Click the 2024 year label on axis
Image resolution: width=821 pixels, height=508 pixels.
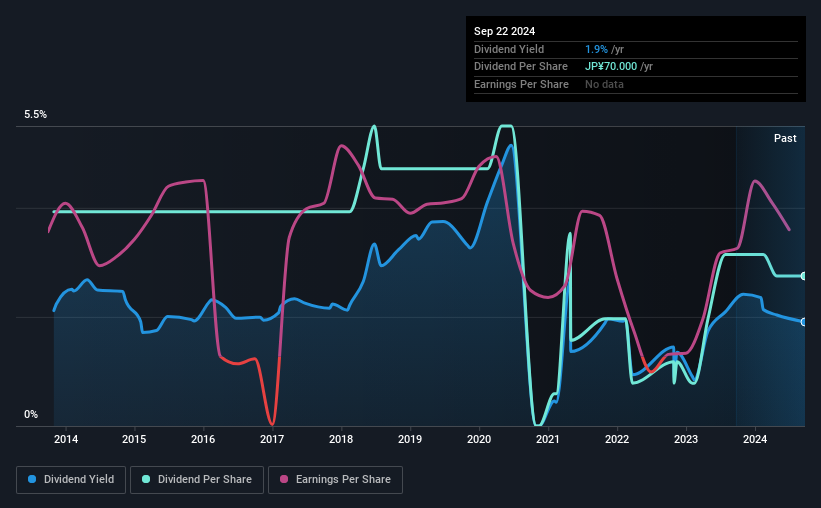click(x=755, y=439)
